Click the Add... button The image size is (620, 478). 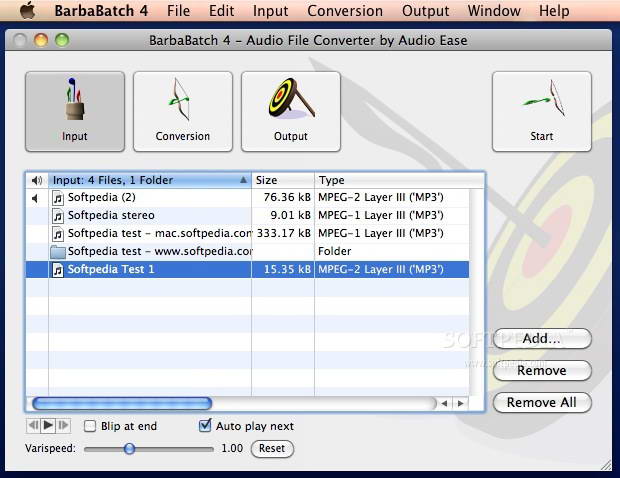542,339
